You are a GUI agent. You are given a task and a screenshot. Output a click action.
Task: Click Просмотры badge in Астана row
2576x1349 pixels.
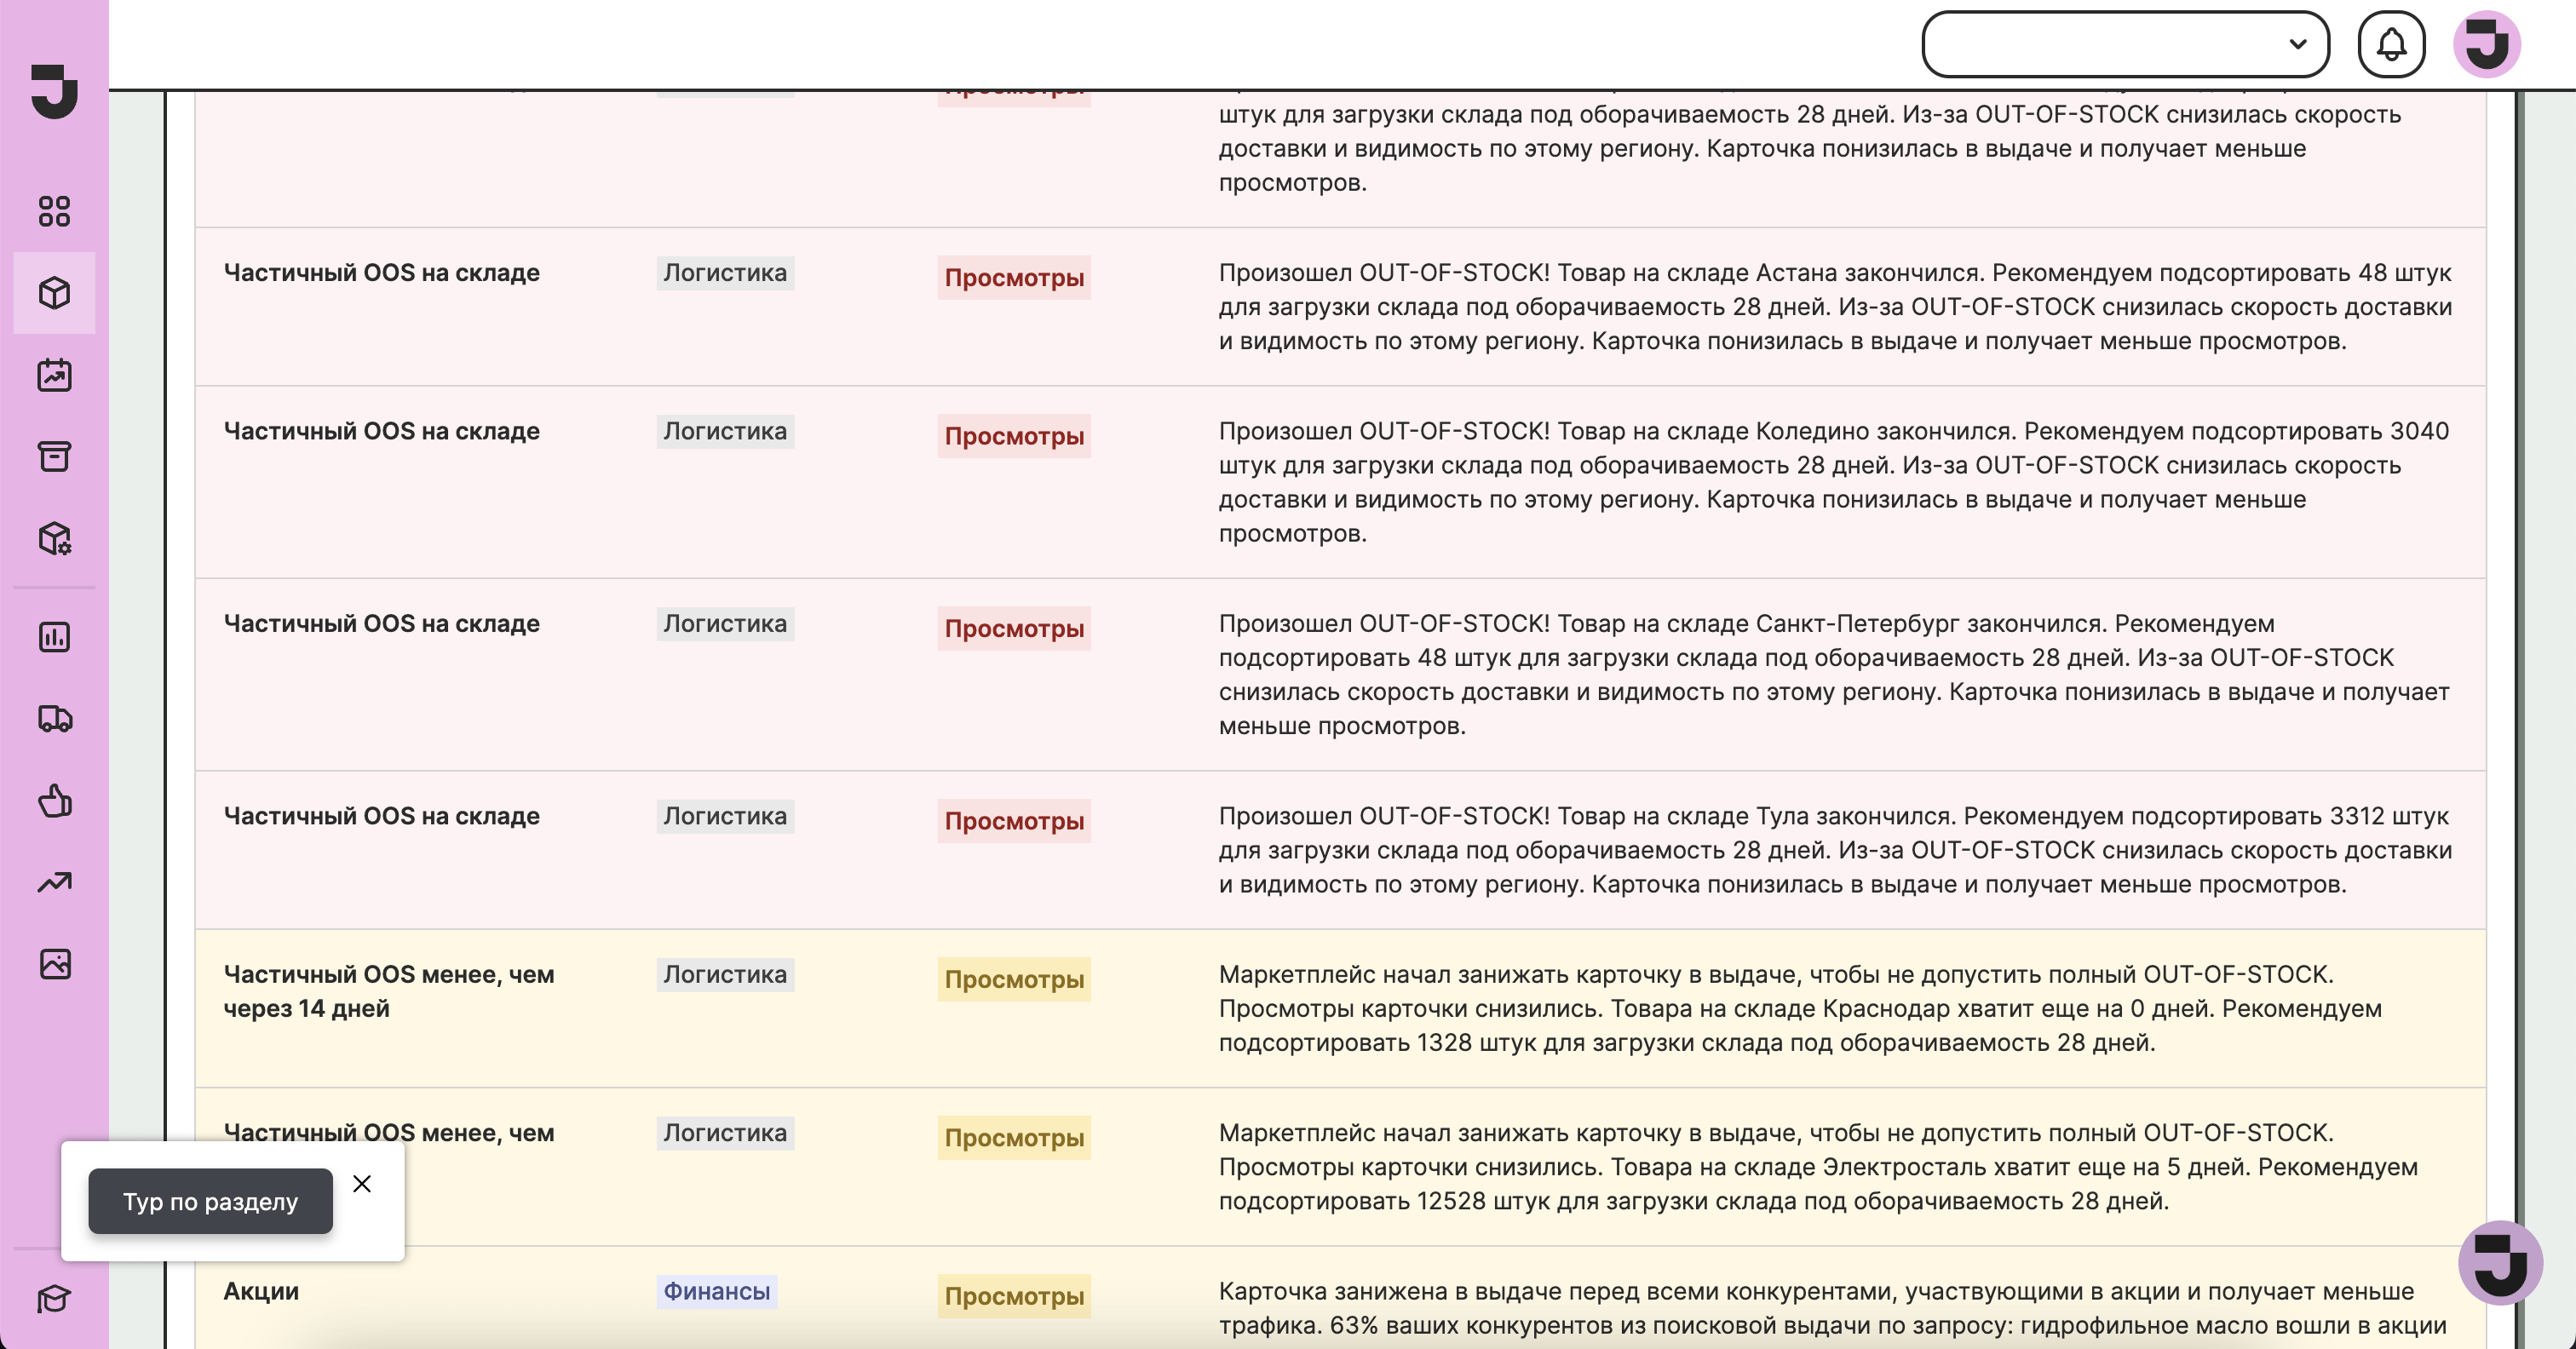[x=1014, y=277]
